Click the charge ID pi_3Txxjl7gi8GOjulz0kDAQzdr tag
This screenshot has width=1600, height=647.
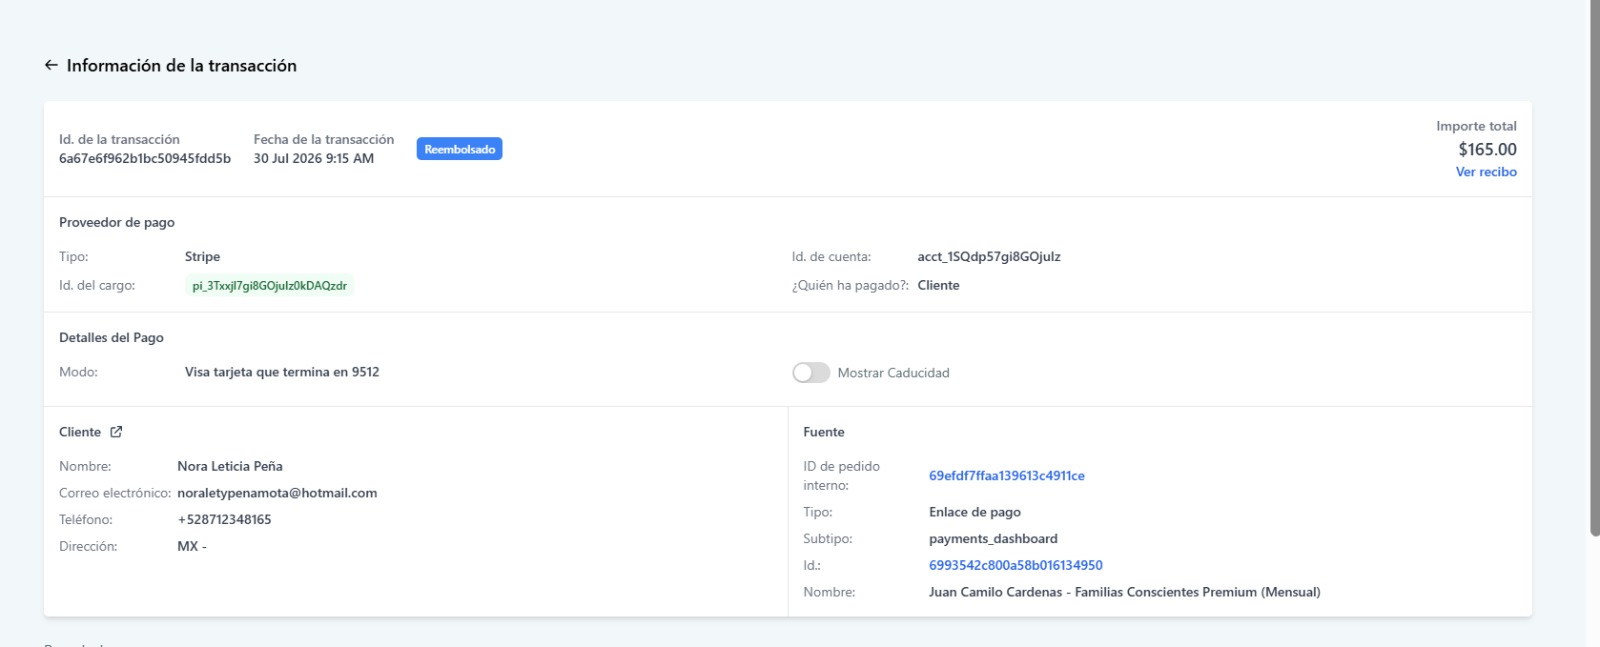(x=269, y=286)
